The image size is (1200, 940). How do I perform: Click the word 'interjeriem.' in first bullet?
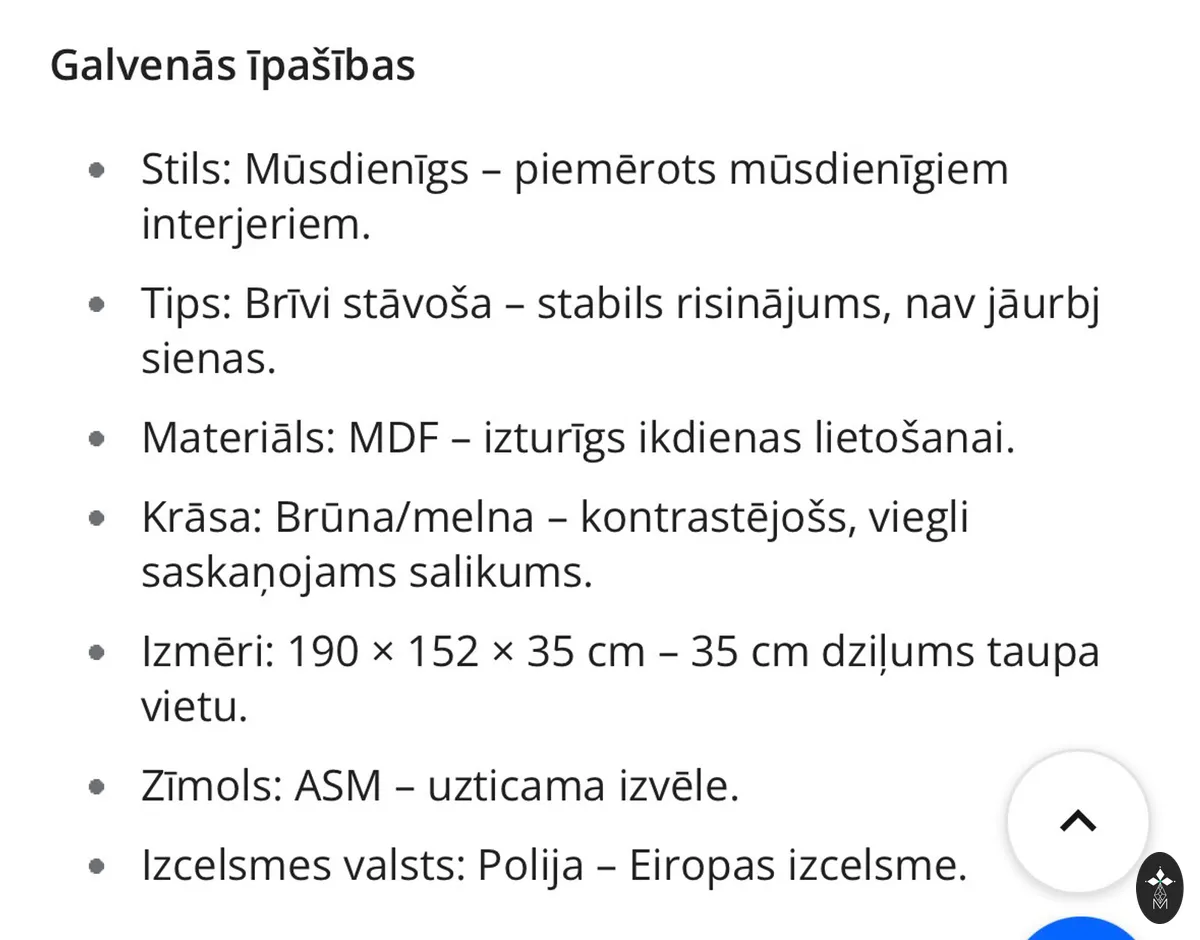point(256,225)
